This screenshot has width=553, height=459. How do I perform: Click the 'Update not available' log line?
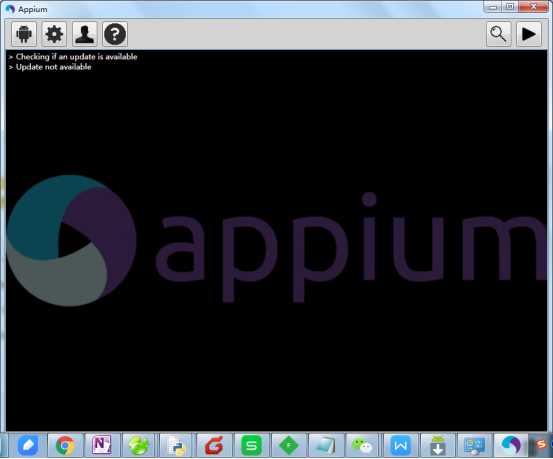(x=54, y=67)
